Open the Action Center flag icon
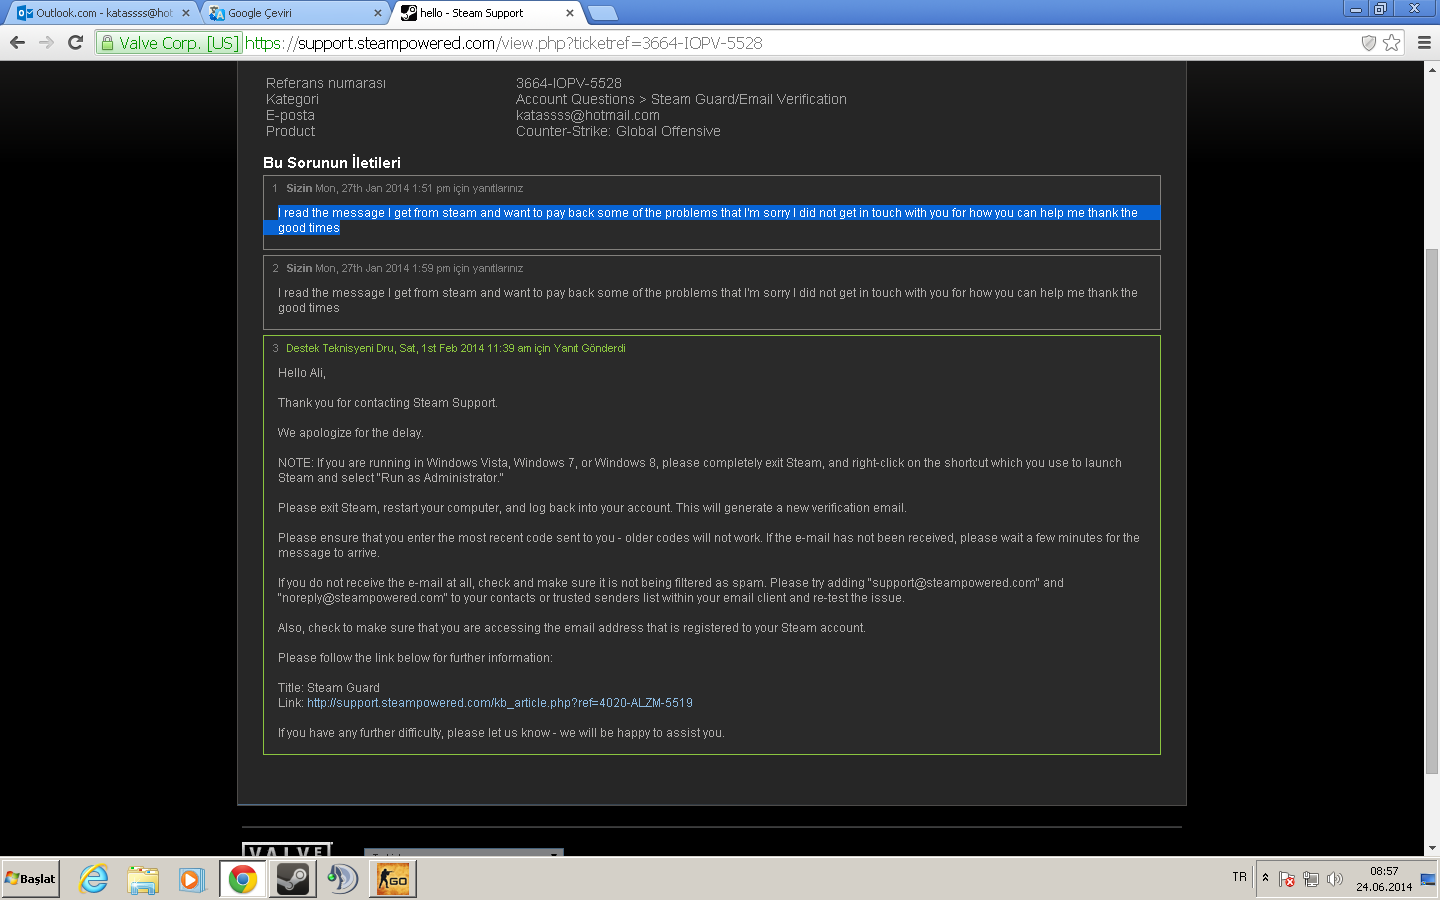Screen dimensions: 1440x900 click(1287, 879)
